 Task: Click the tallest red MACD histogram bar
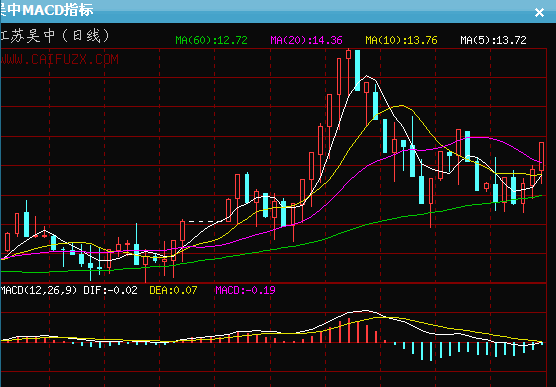coord(349,330)
